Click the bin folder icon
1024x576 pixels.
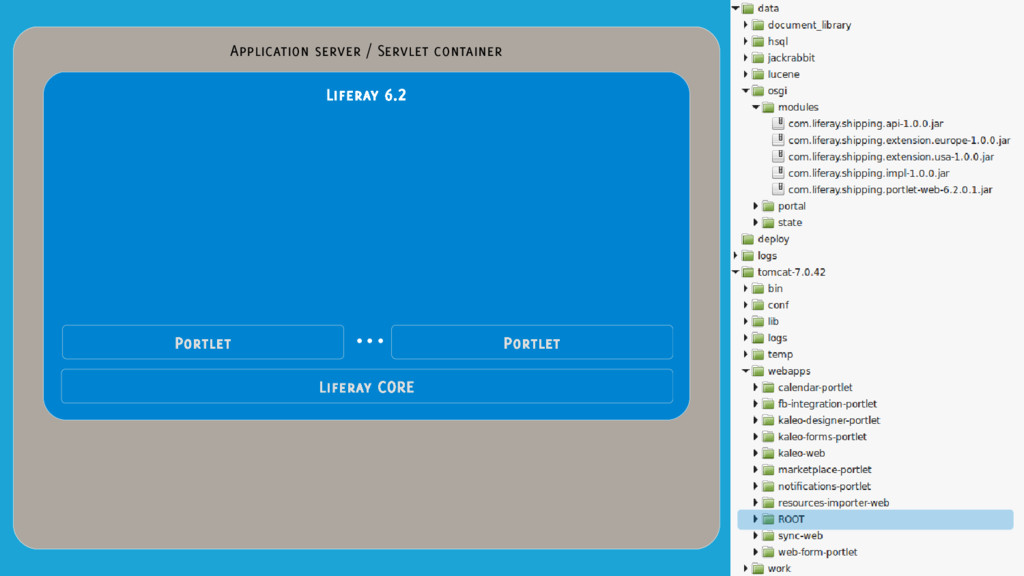[758, 288]
